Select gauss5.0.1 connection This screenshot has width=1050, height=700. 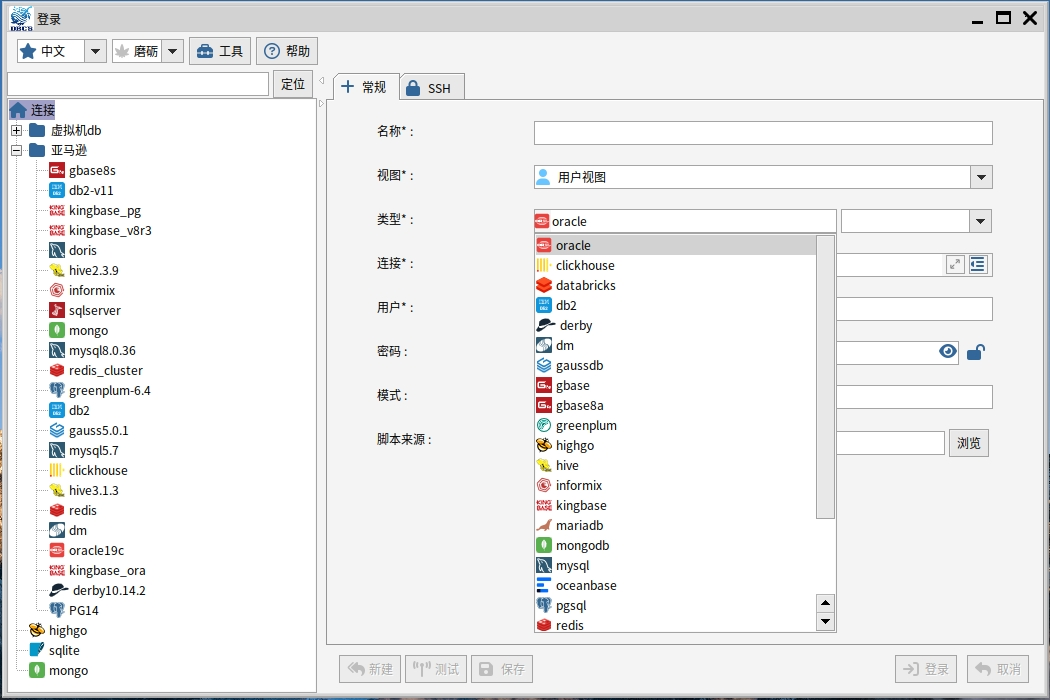click(88, 431)
